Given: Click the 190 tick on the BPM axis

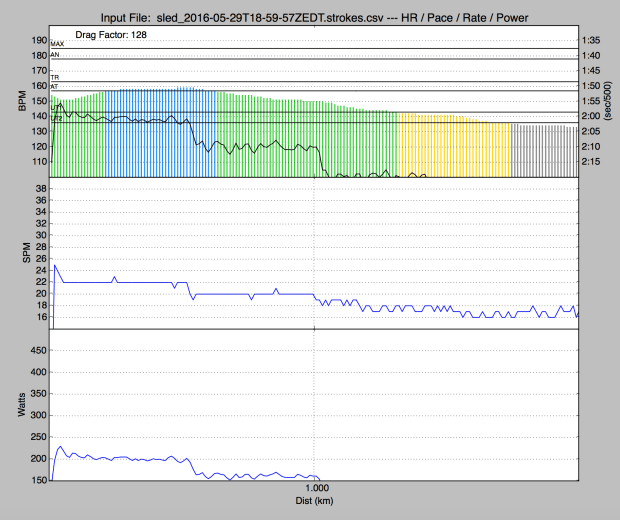Looking at the screenshot, I should (x=36, y=41).
